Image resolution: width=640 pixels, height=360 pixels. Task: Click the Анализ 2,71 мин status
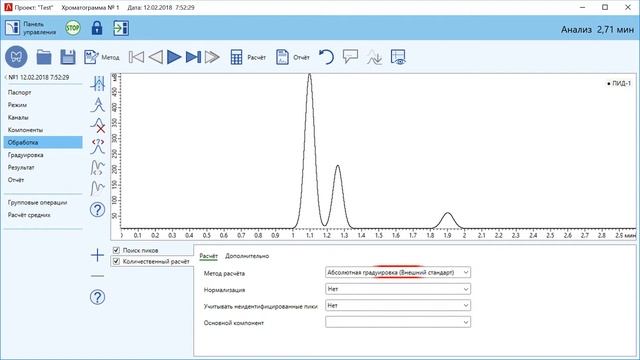[x=597, y=29]
